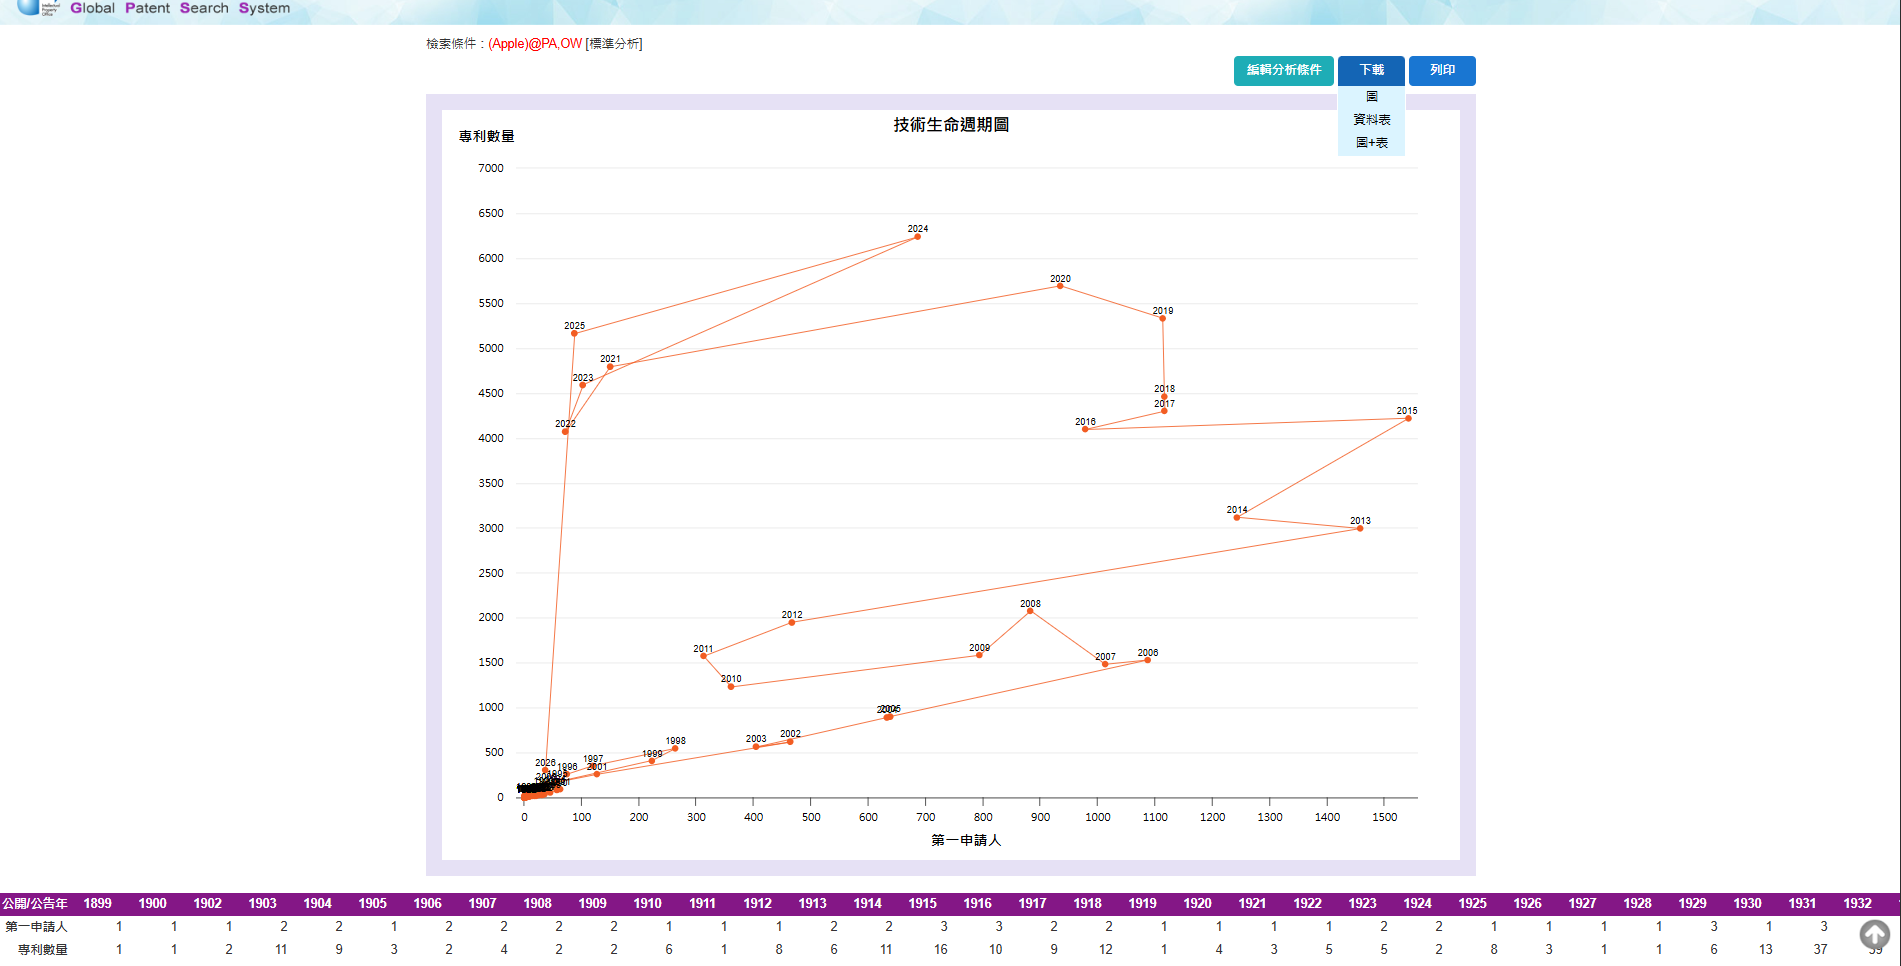1901x966 pixels.
Task: Click the Global Patent Search System logo
Action: tap(155, 8)
